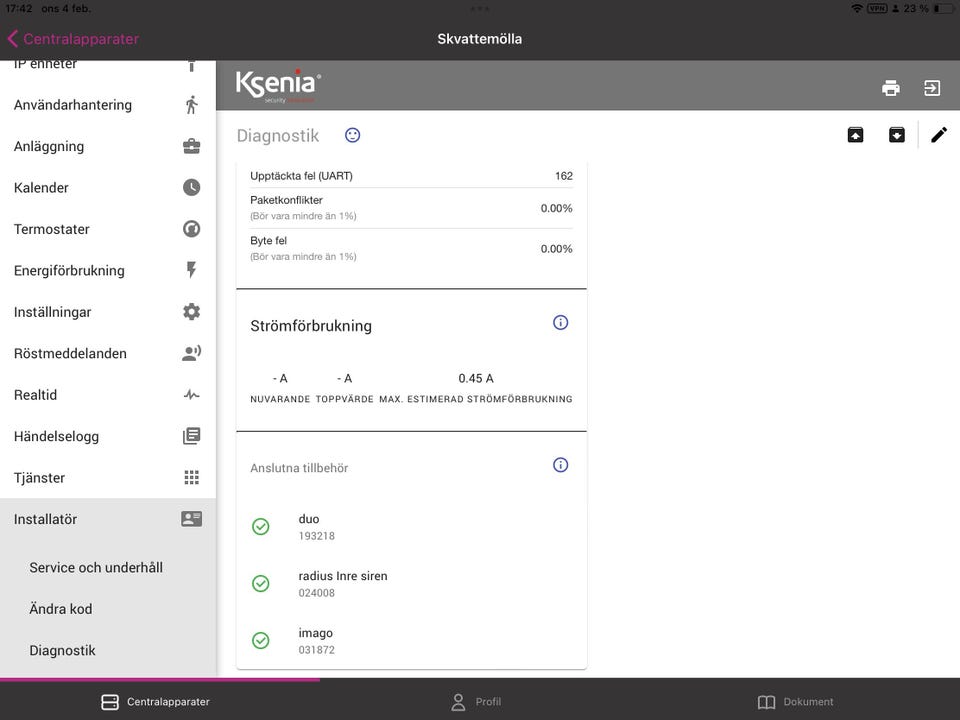Click smiley status icon beside Diagnostik
This screenshot has width=960, height=720.
coord(352,135)
